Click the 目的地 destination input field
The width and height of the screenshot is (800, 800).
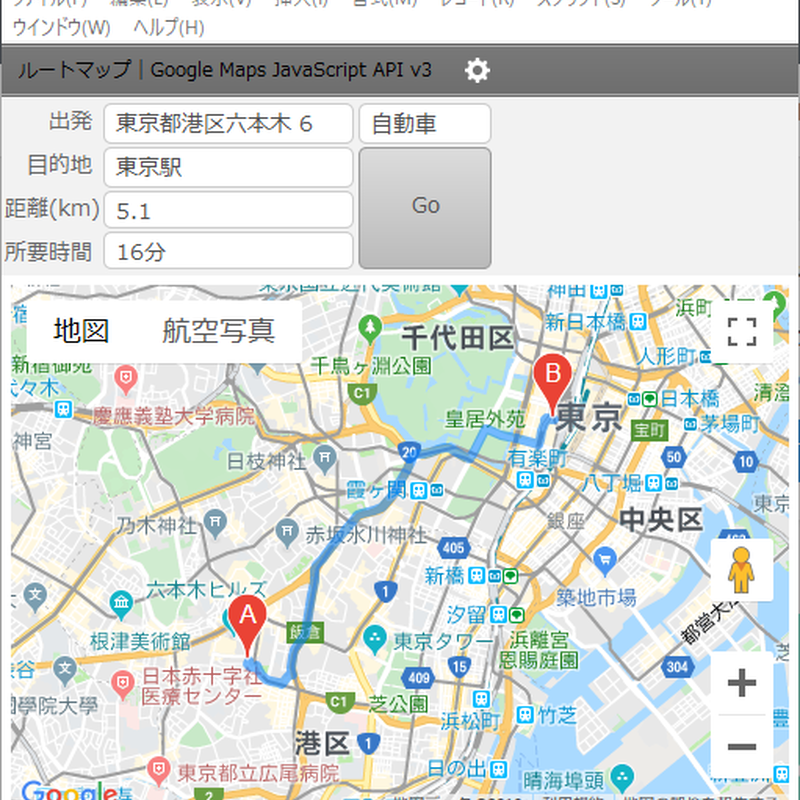click(x=229, y=167)
